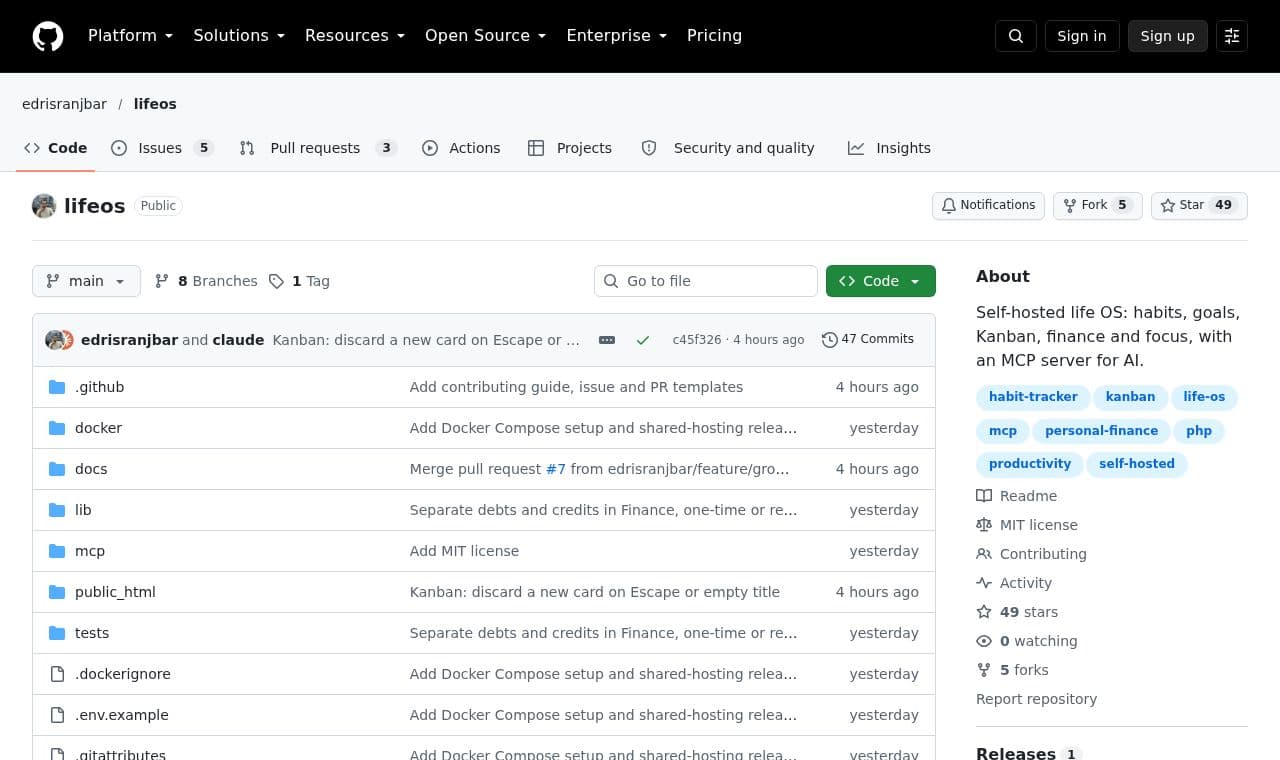Expand the Platform menu
This screenshot has height=760, width=1280.
coord(130,36)
